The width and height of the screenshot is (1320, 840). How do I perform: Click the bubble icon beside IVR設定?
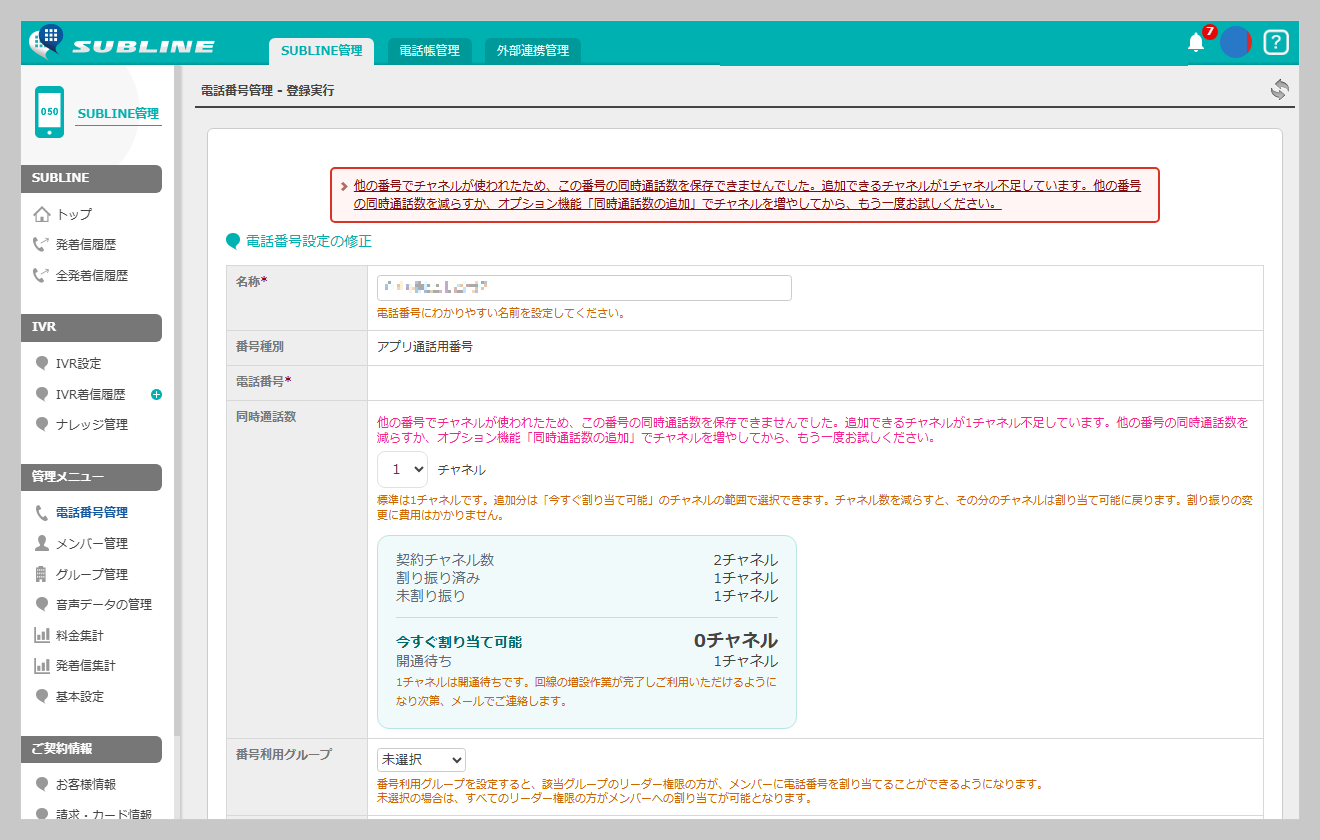pyautogui.click(x=41, y=363)
